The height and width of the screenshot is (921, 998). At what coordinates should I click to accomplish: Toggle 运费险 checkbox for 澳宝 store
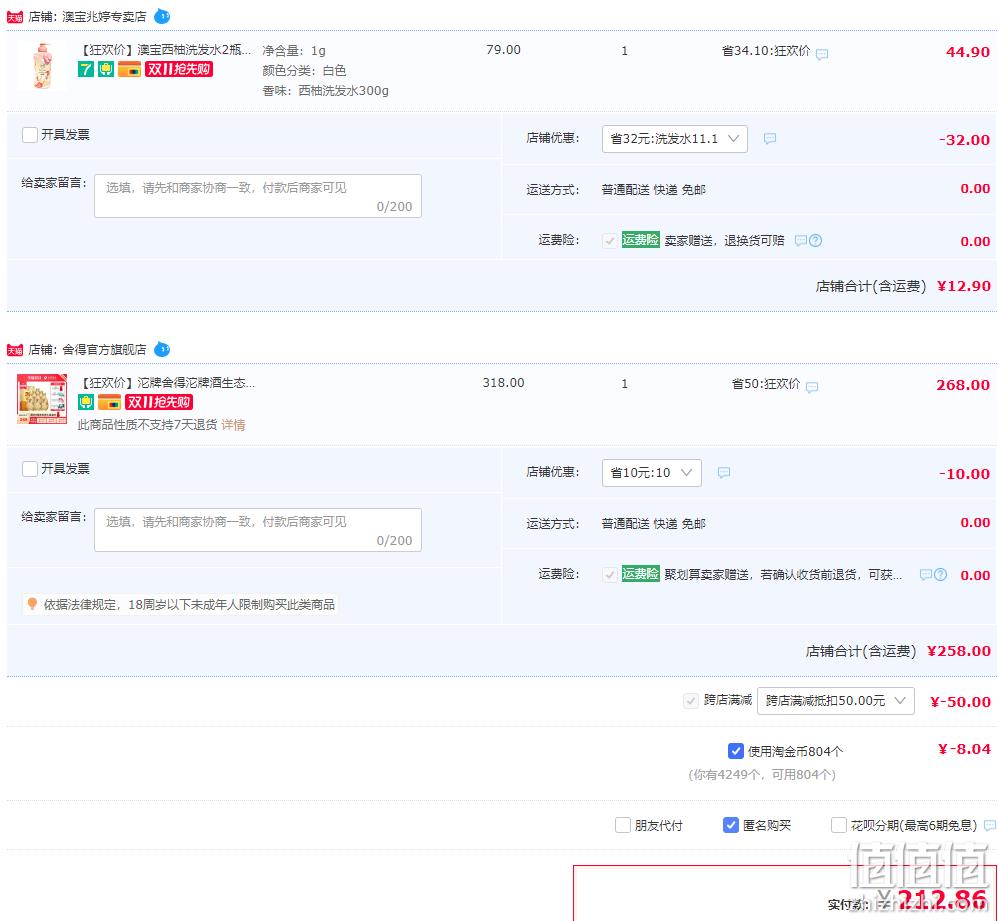point(610,241)
